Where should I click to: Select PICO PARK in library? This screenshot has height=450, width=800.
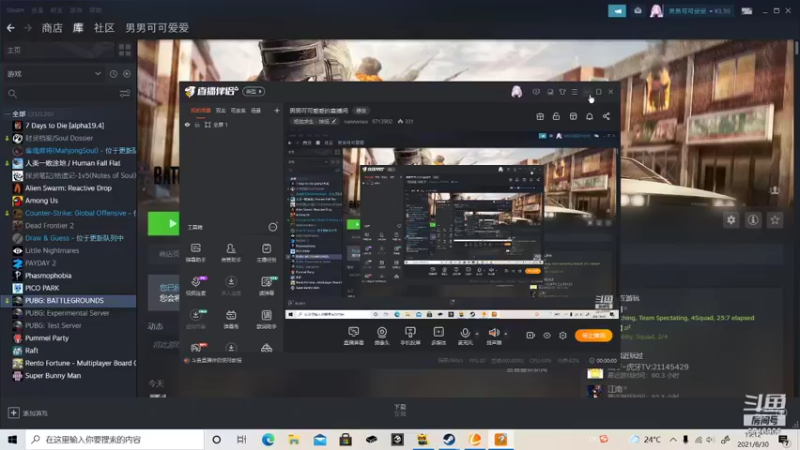pos(42,288)
